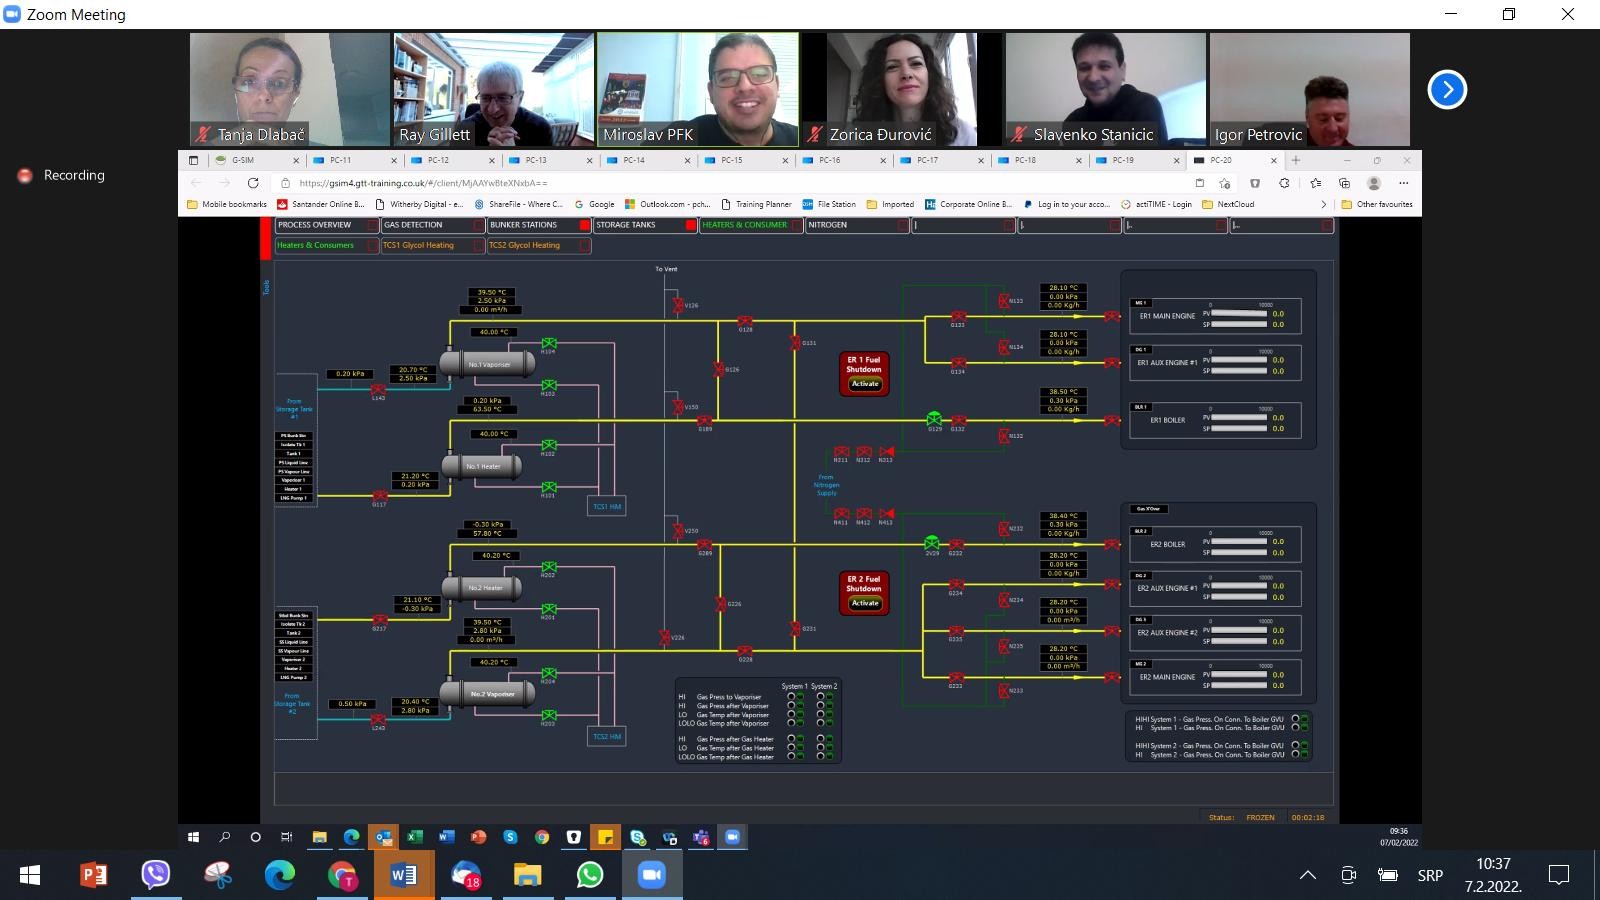
Task: Click ER1 BOILER PV bar
Action: pos(1239,417)
